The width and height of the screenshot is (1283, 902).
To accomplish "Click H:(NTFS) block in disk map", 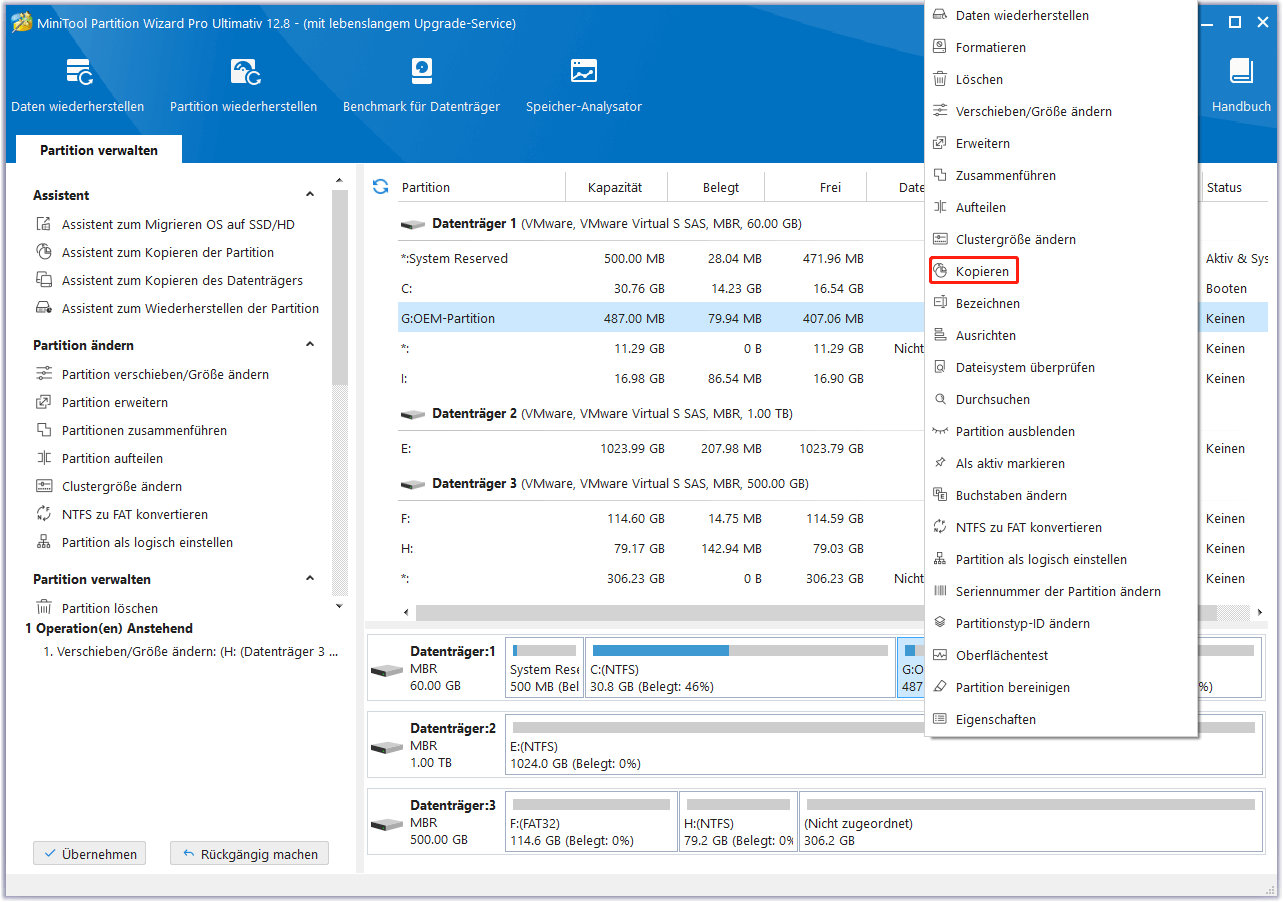I will point(738,821).
